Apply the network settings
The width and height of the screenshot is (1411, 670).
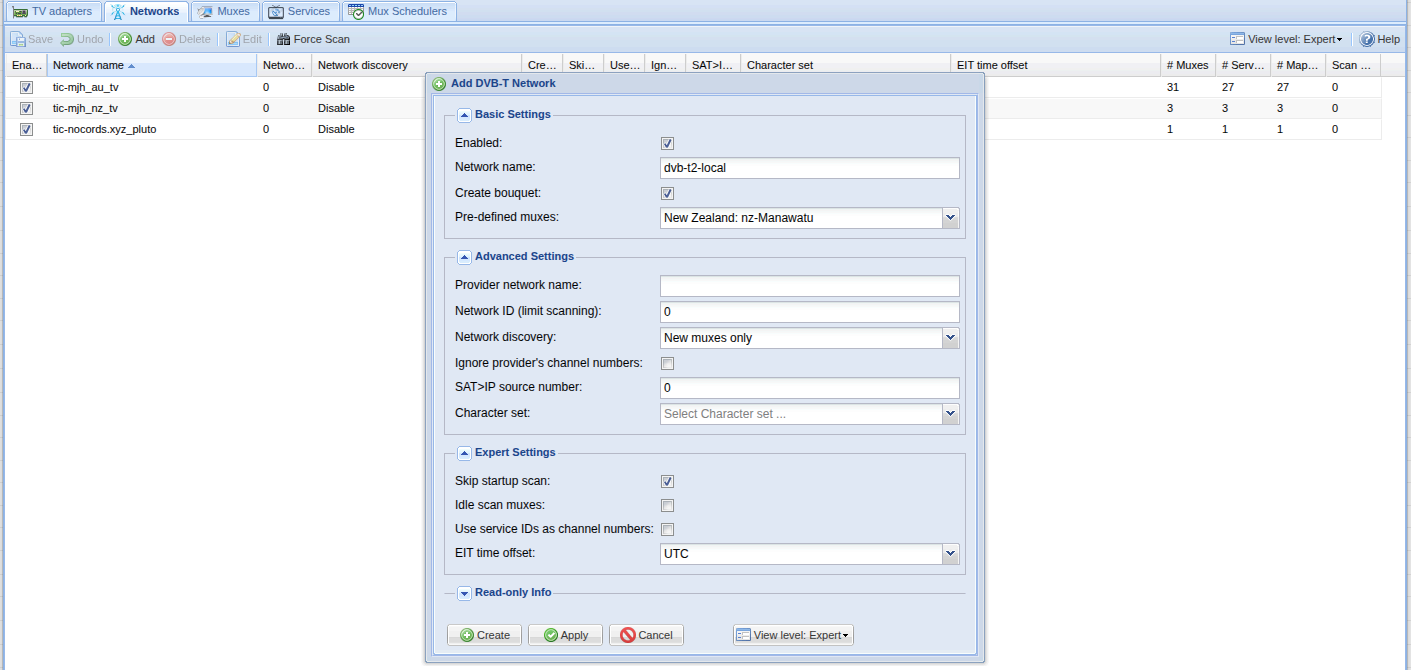click(565, 634)
